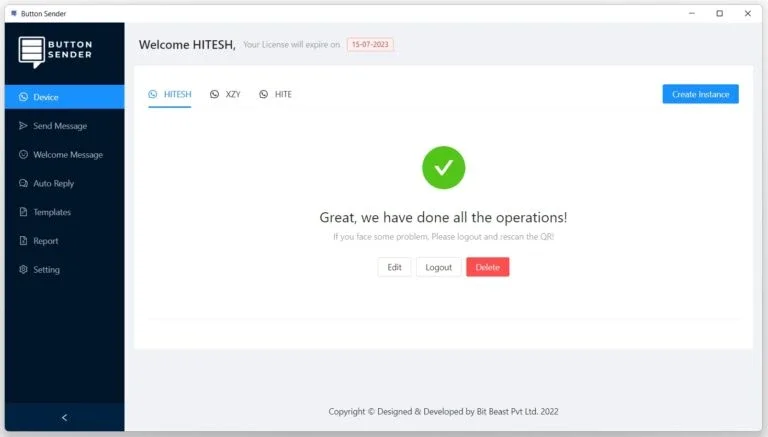Click the smiley icon beside Welcome Message

point(23,154)
